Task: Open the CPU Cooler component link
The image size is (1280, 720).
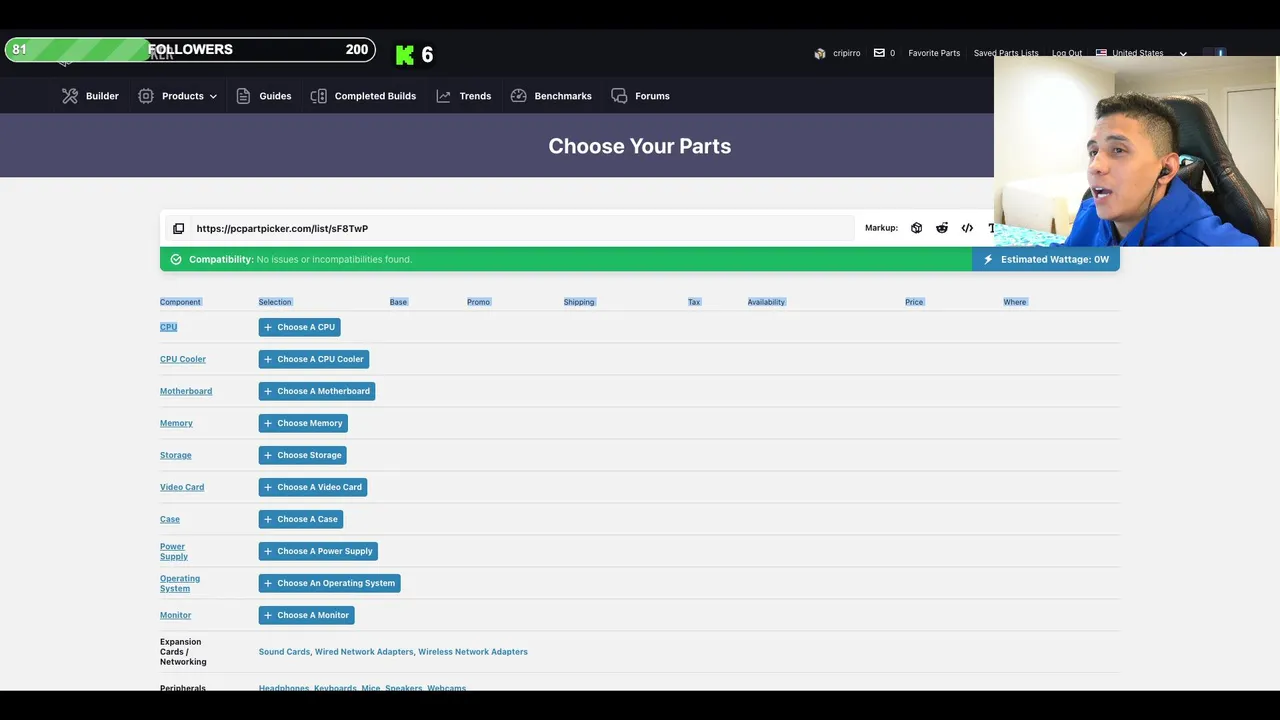Action: coord(183,359)
